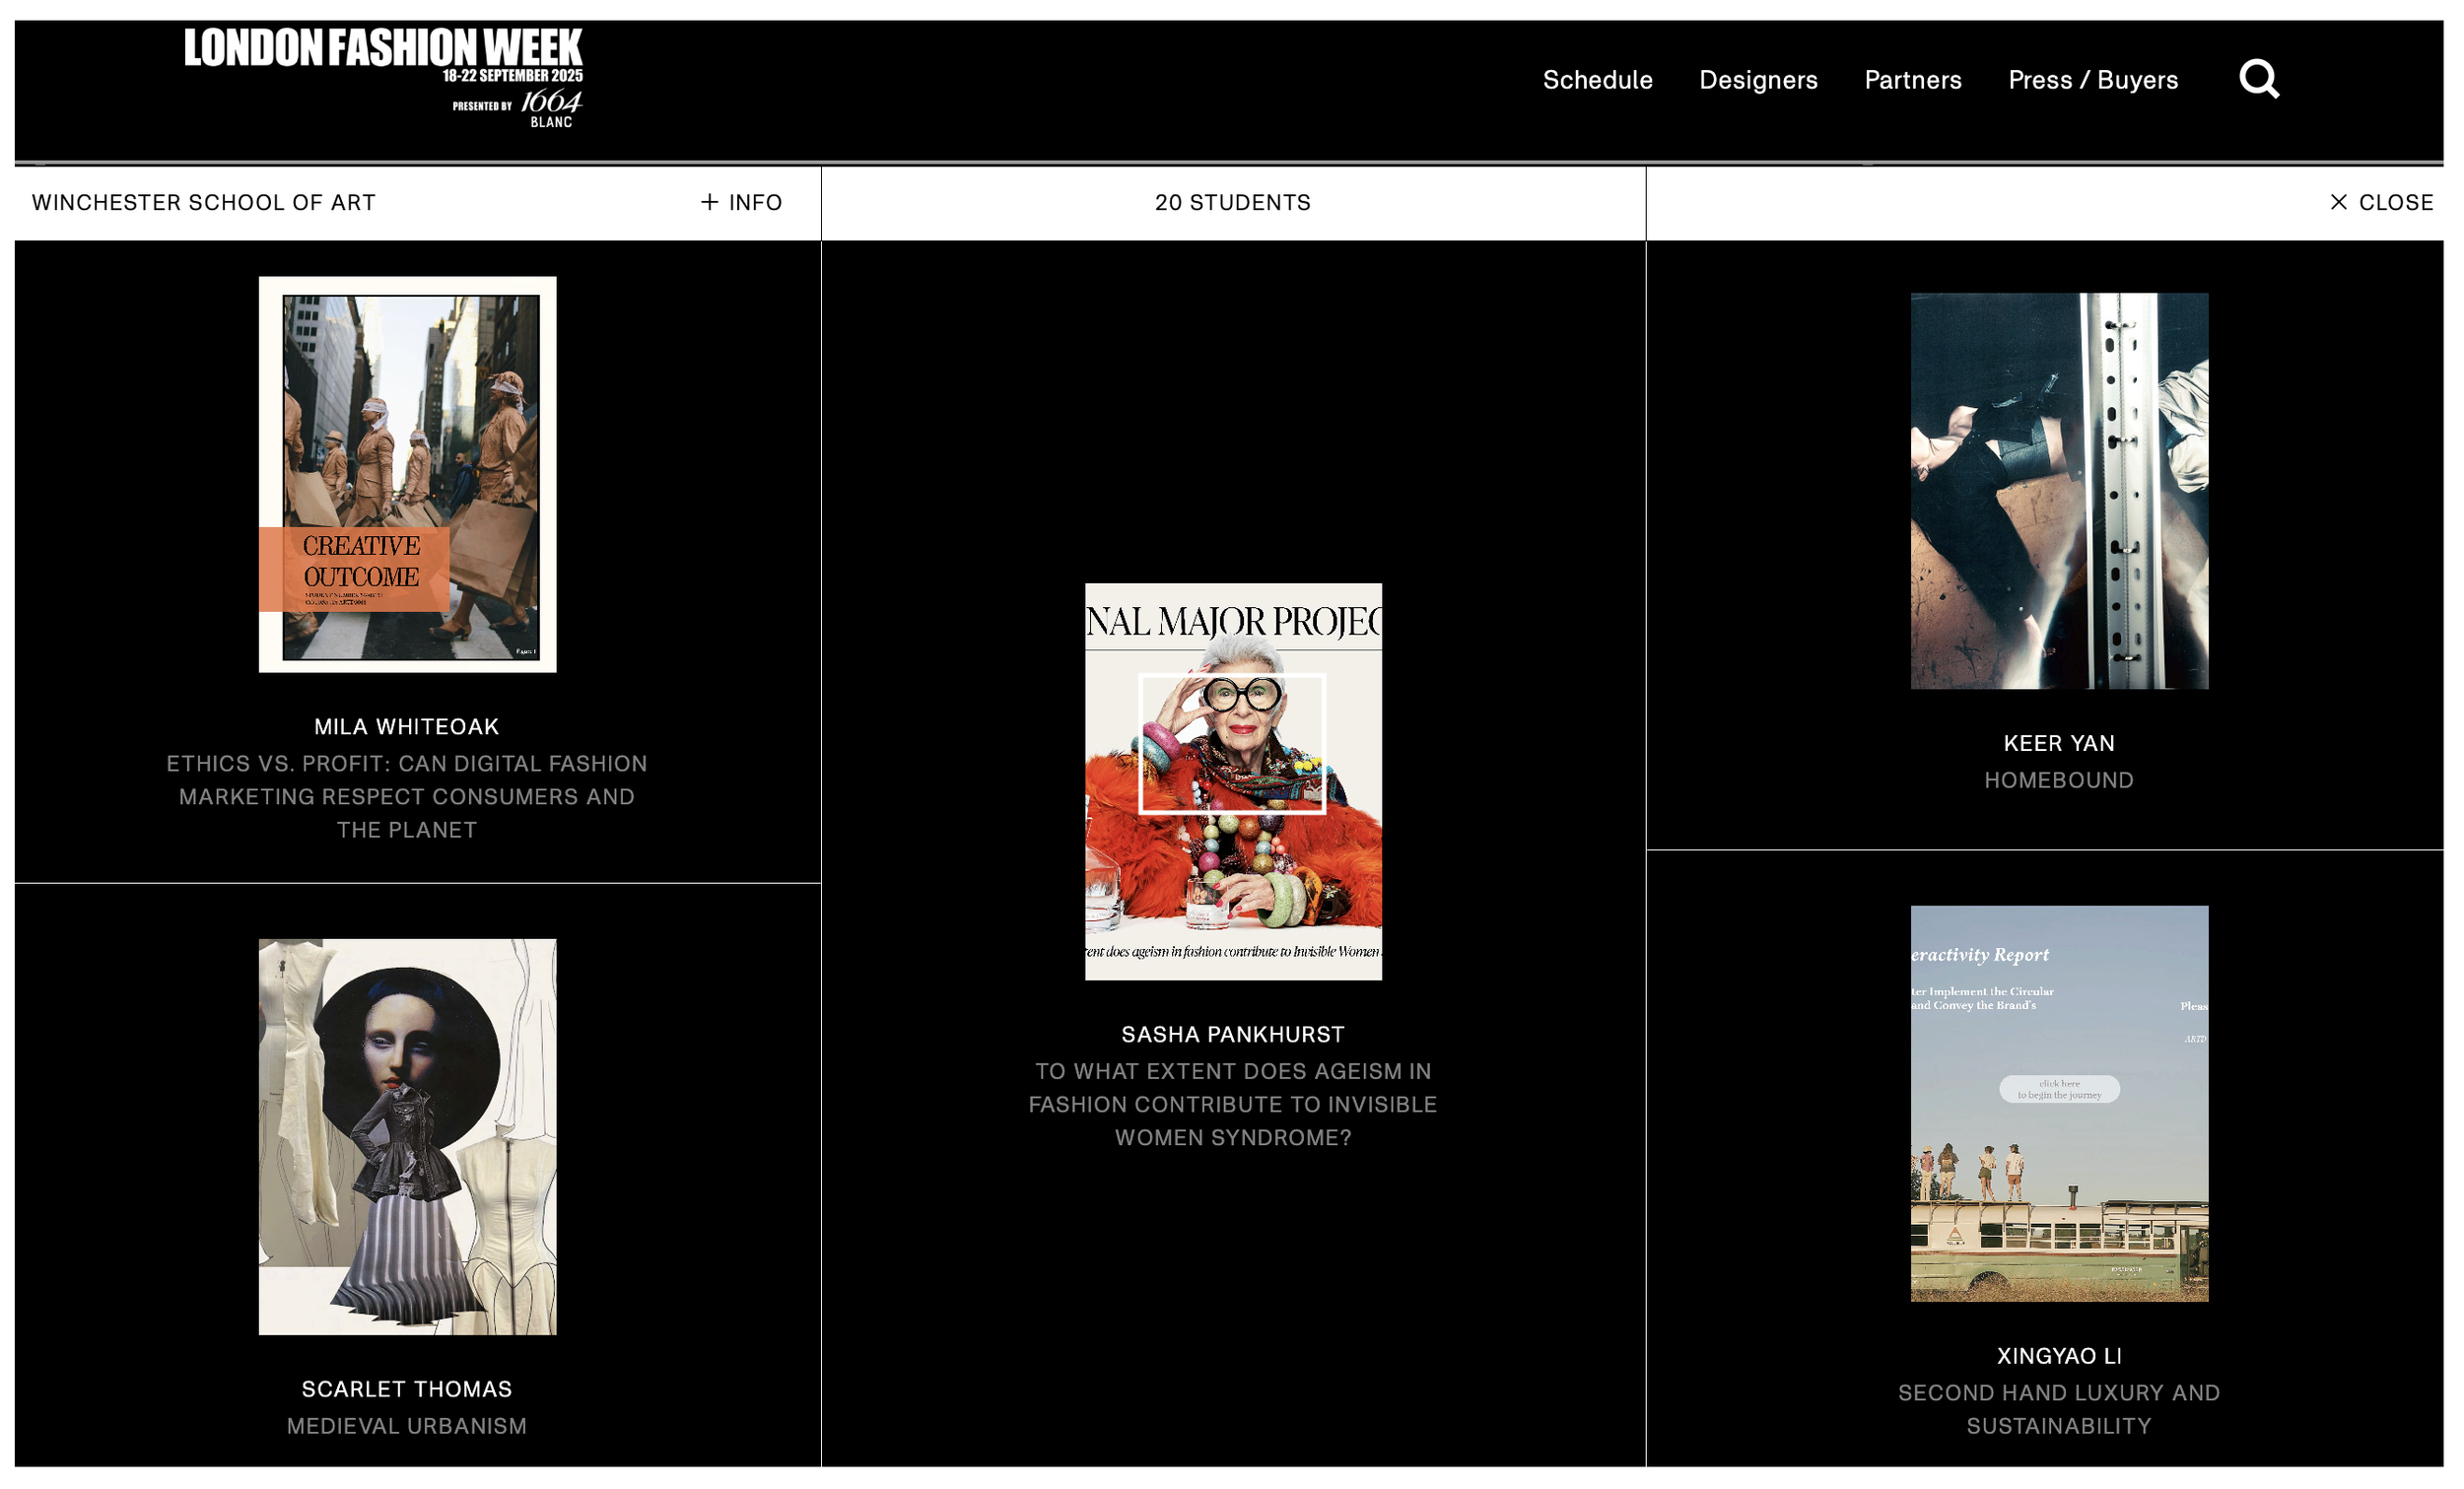Click the Winchester School of Art heading
The height and width of the screenshot is (1489, 2464).
click(204, 203)
